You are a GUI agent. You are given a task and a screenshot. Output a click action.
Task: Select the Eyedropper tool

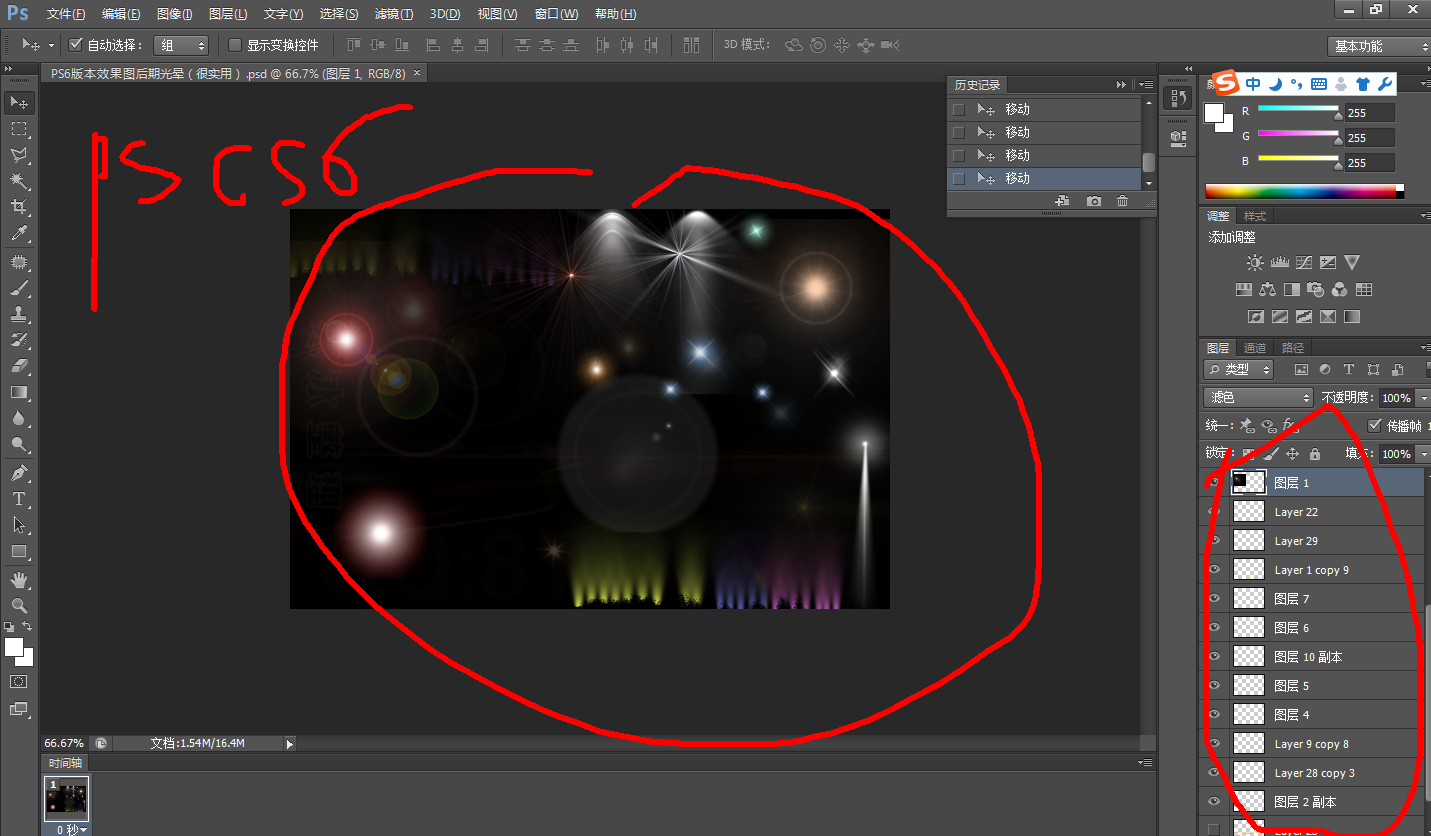click(19, 234)
